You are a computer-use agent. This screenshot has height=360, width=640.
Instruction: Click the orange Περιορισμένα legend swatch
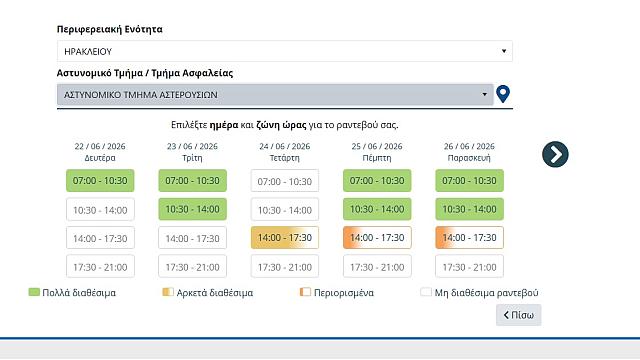(x=305, y=292)
